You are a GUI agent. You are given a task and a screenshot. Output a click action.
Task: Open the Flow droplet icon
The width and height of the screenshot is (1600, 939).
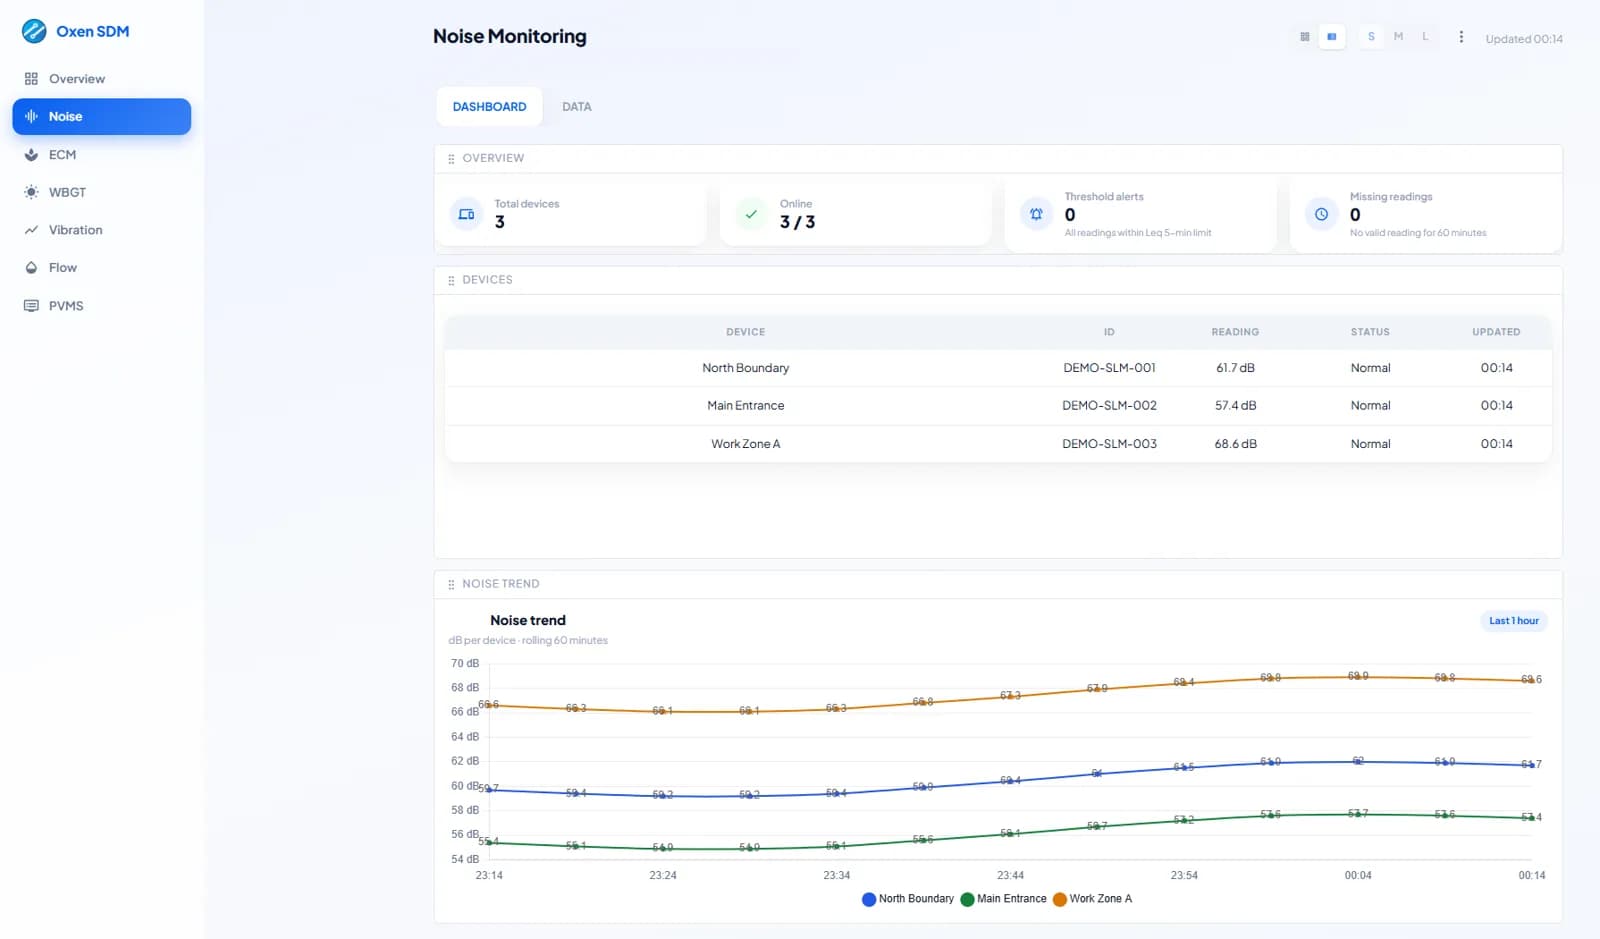(31, 268)
